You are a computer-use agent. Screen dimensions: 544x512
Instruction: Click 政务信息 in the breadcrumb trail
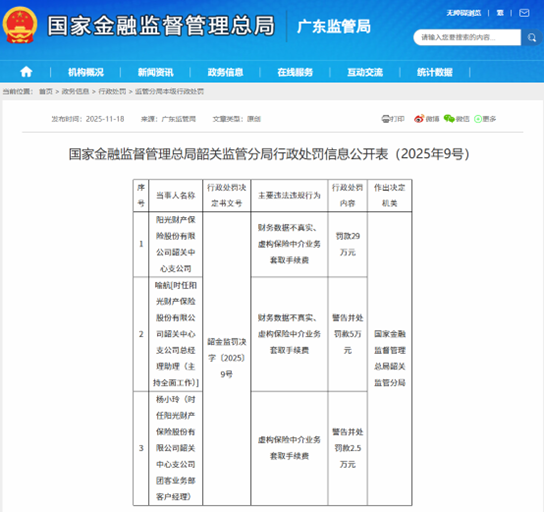[x=75, y=92]
